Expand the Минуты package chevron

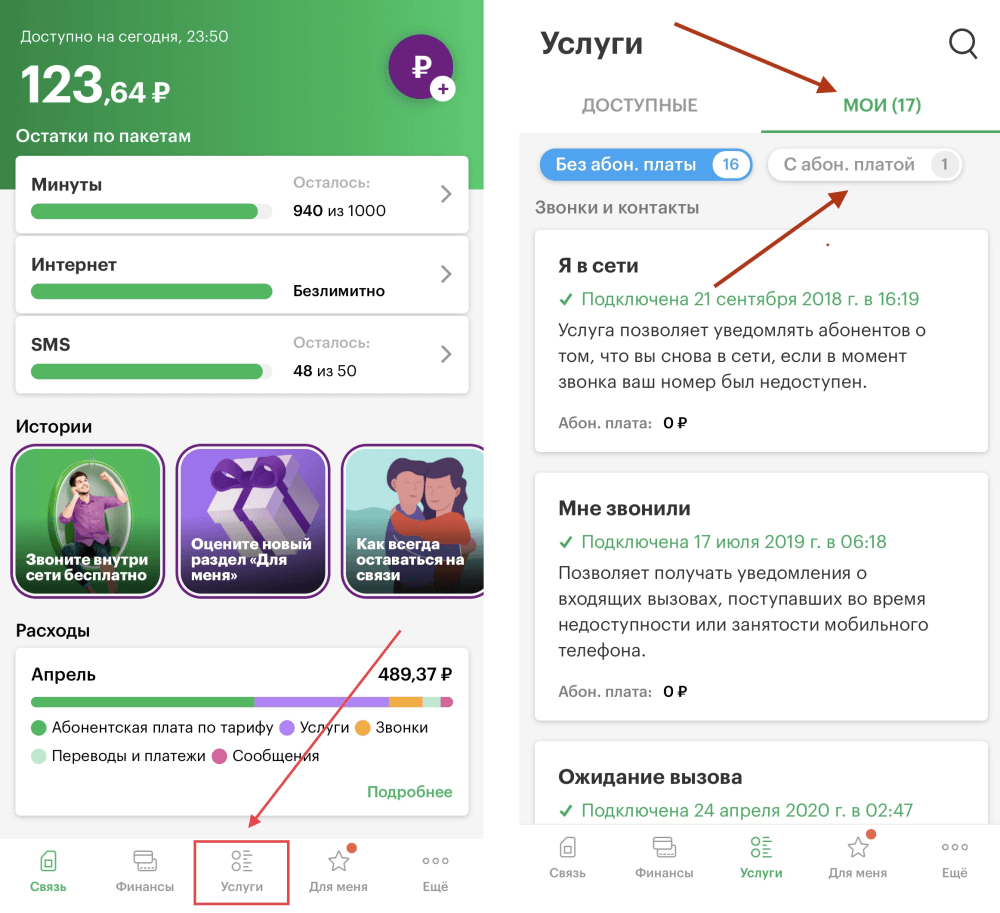[446, 194]
